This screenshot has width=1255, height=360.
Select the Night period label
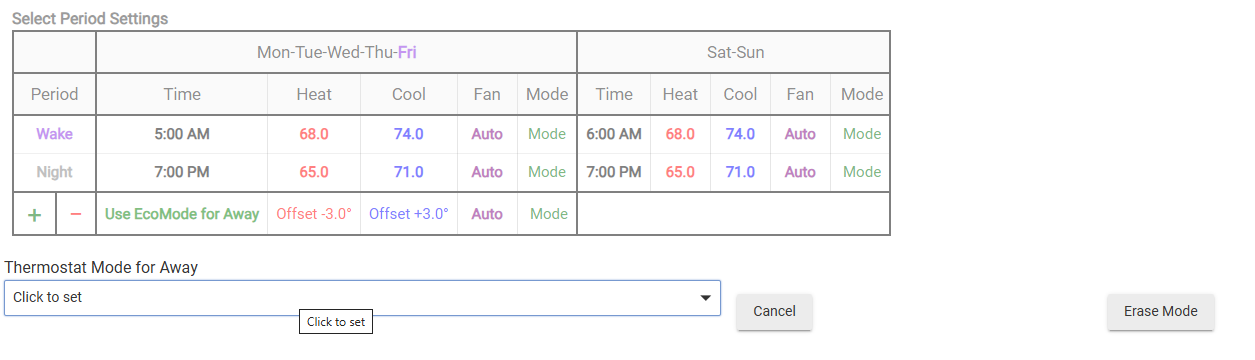pos(54,172)
